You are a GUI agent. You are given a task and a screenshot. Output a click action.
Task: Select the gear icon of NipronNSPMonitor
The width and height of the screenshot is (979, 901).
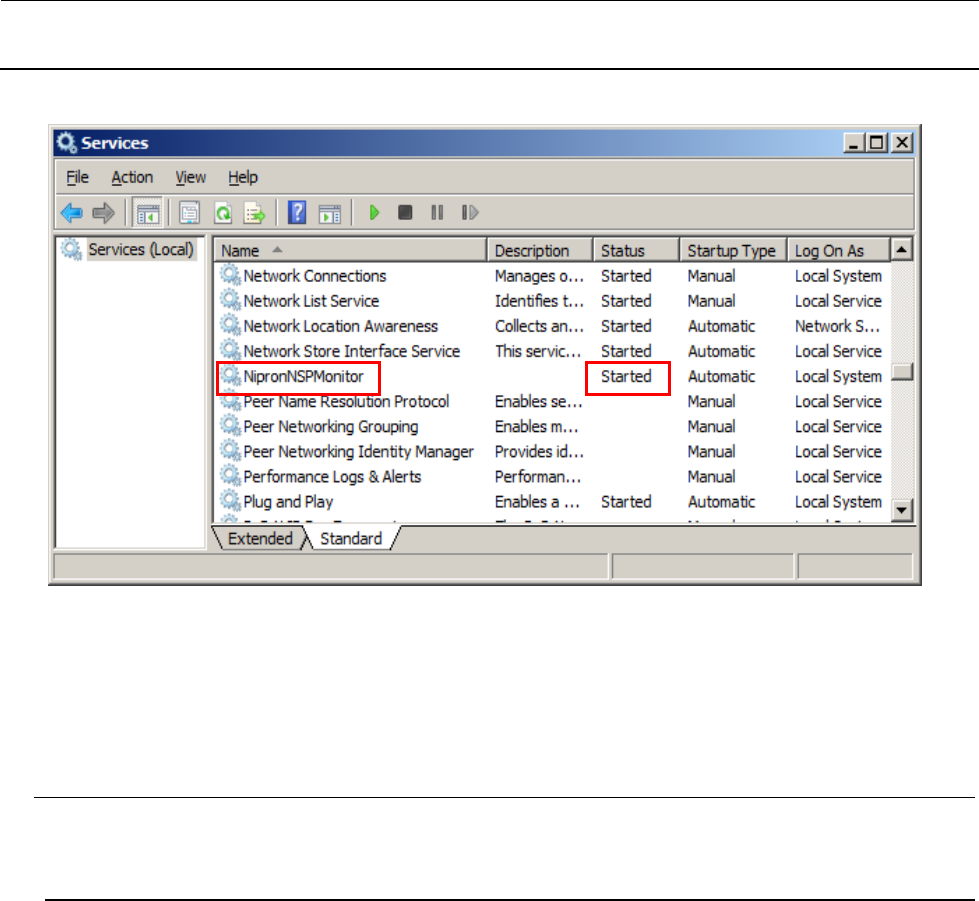click(x=230, y=375)
